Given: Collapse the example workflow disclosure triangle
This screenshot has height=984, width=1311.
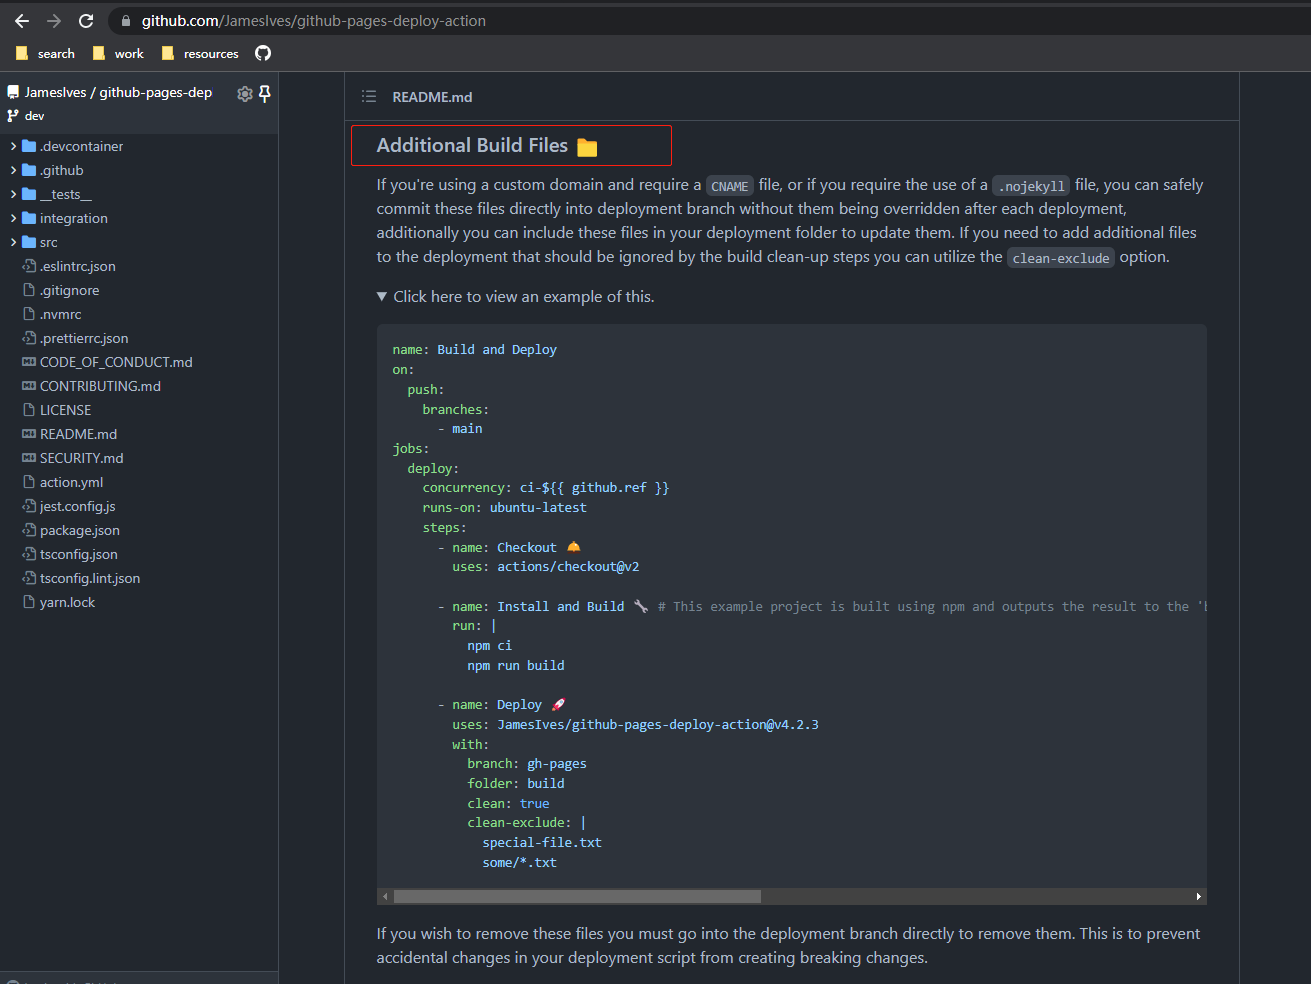Looking at the screenshot, I should pos(382,295).
